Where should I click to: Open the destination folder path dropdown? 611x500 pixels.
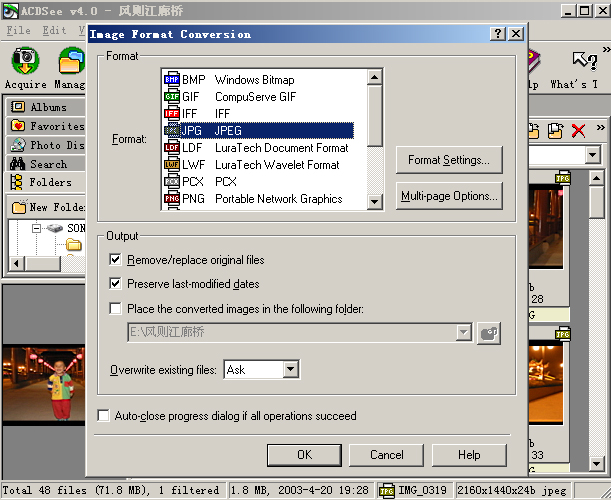click(464, 333)
